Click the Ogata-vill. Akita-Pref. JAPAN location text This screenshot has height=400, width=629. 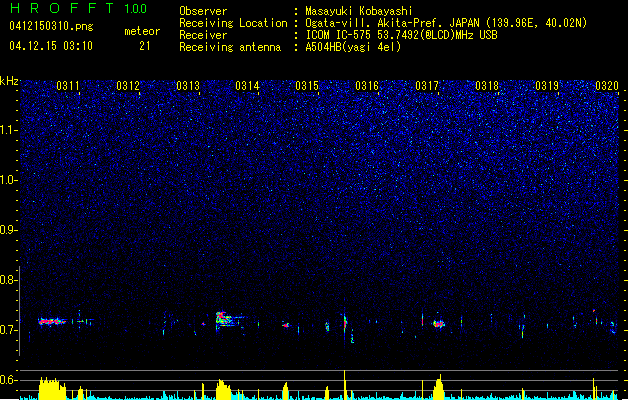tap(446, 23)
